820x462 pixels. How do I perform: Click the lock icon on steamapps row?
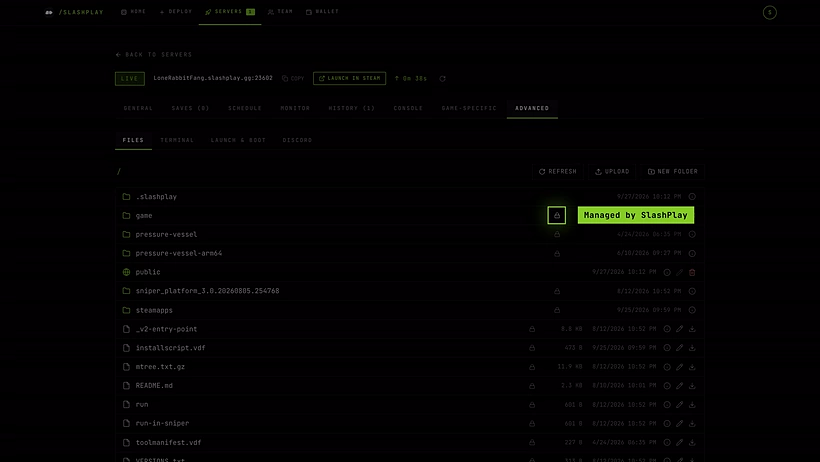coord(557,310)
